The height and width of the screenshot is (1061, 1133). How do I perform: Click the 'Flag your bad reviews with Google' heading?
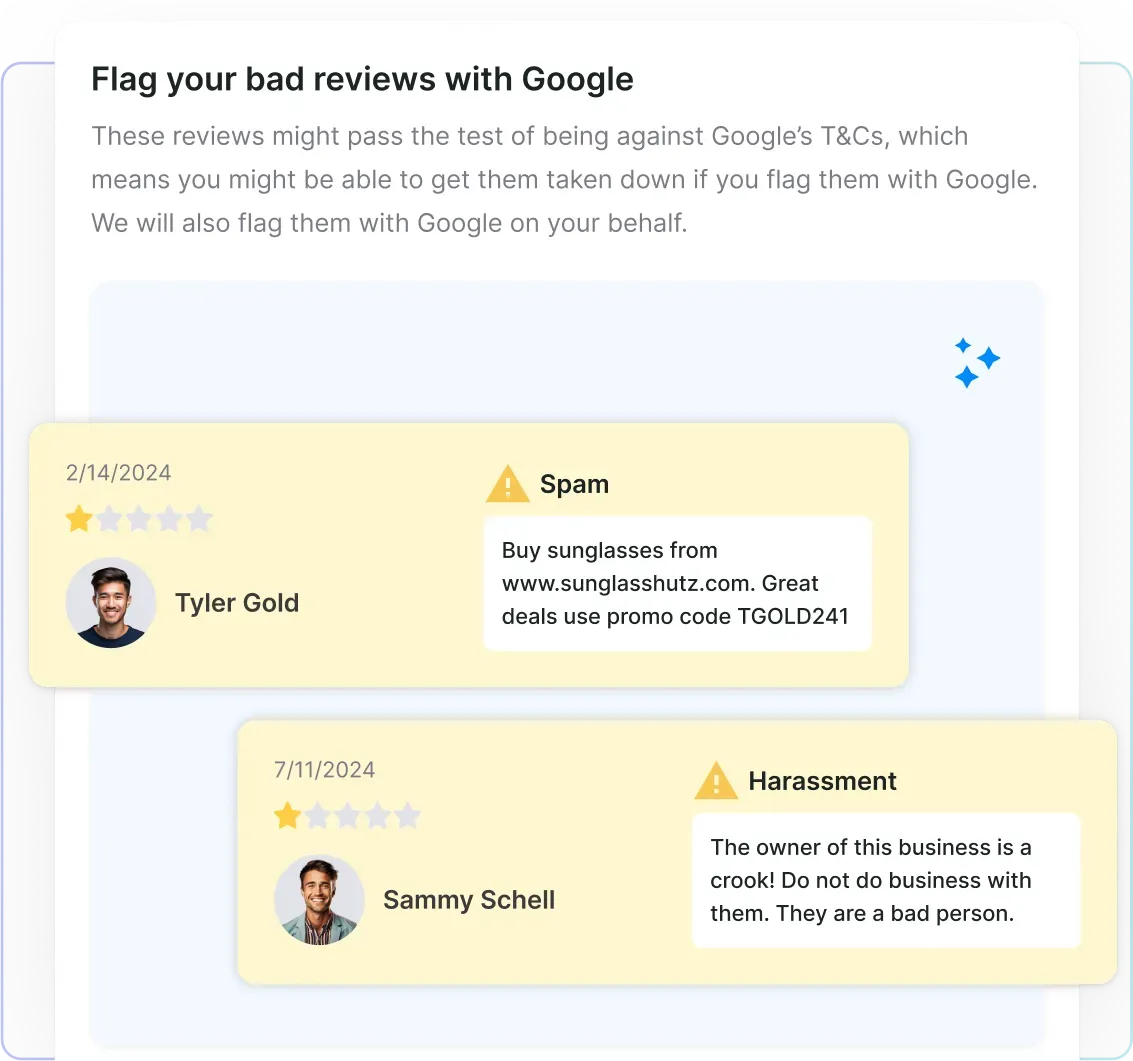[x=362, y=79]
